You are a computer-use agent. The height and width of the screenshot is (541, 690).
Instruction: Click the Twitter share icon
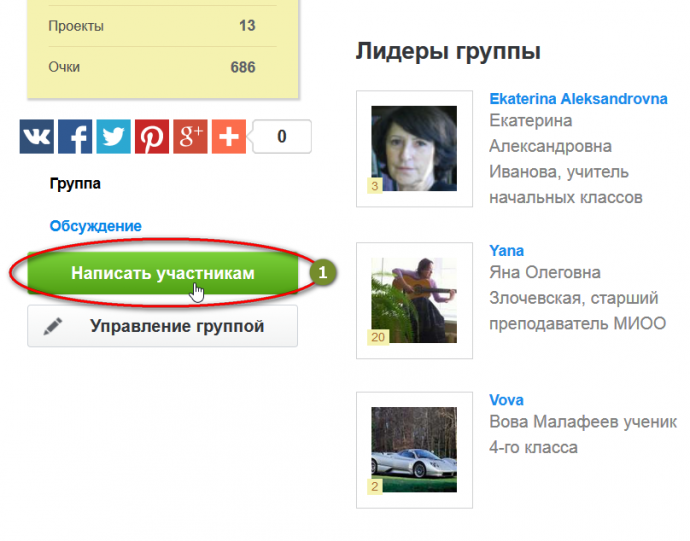coord(114,137)
